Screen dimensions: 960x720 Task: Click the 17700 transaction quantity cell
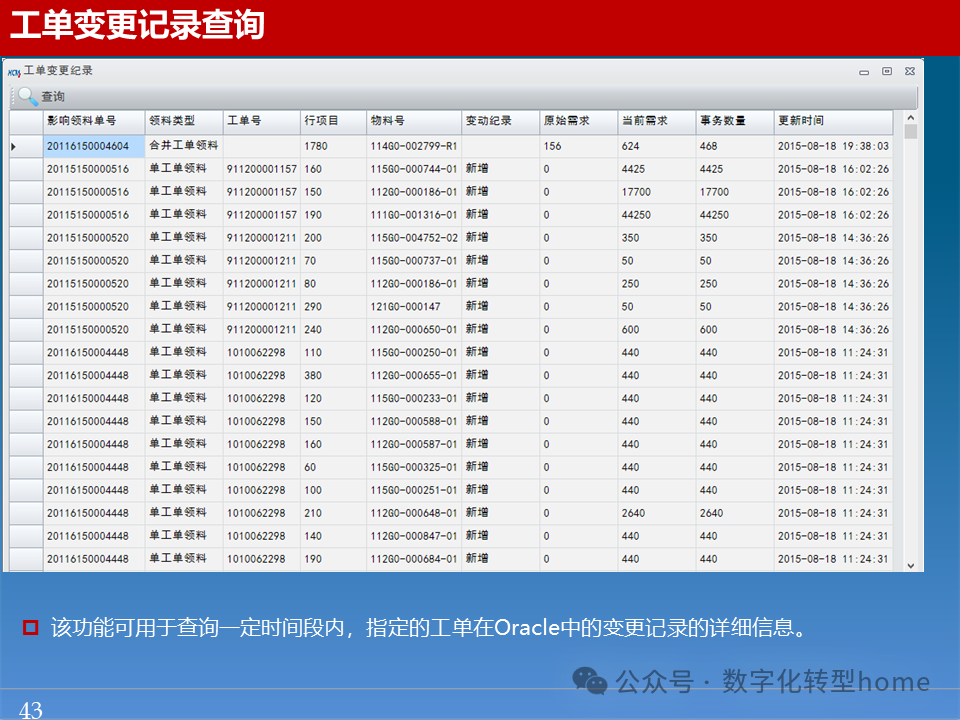click(734, 192)
